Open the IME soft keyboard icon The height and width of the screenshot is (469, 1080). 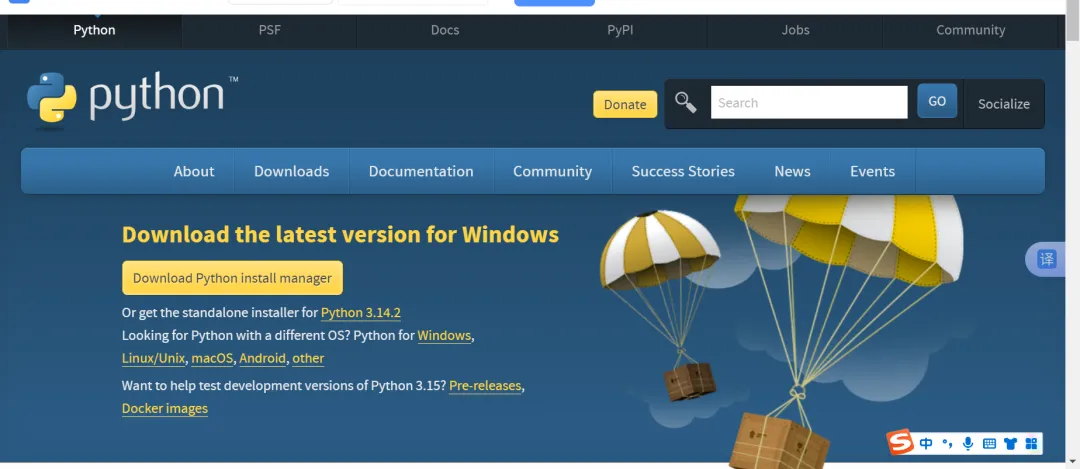tap(989, 444)
